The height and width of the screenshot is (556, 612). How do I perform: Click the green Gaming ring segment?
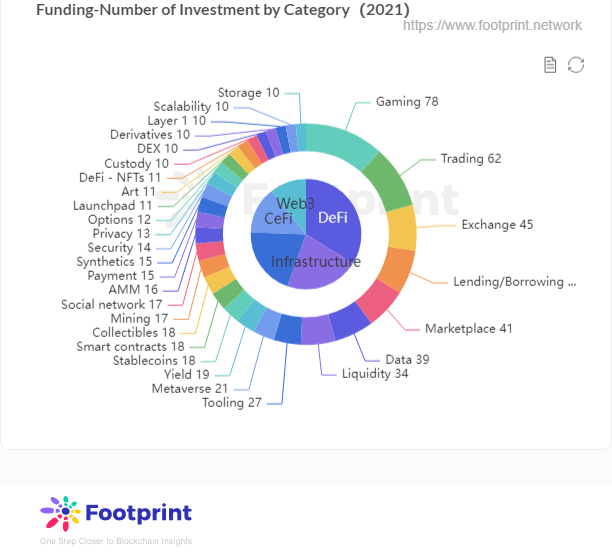(342, 145)
